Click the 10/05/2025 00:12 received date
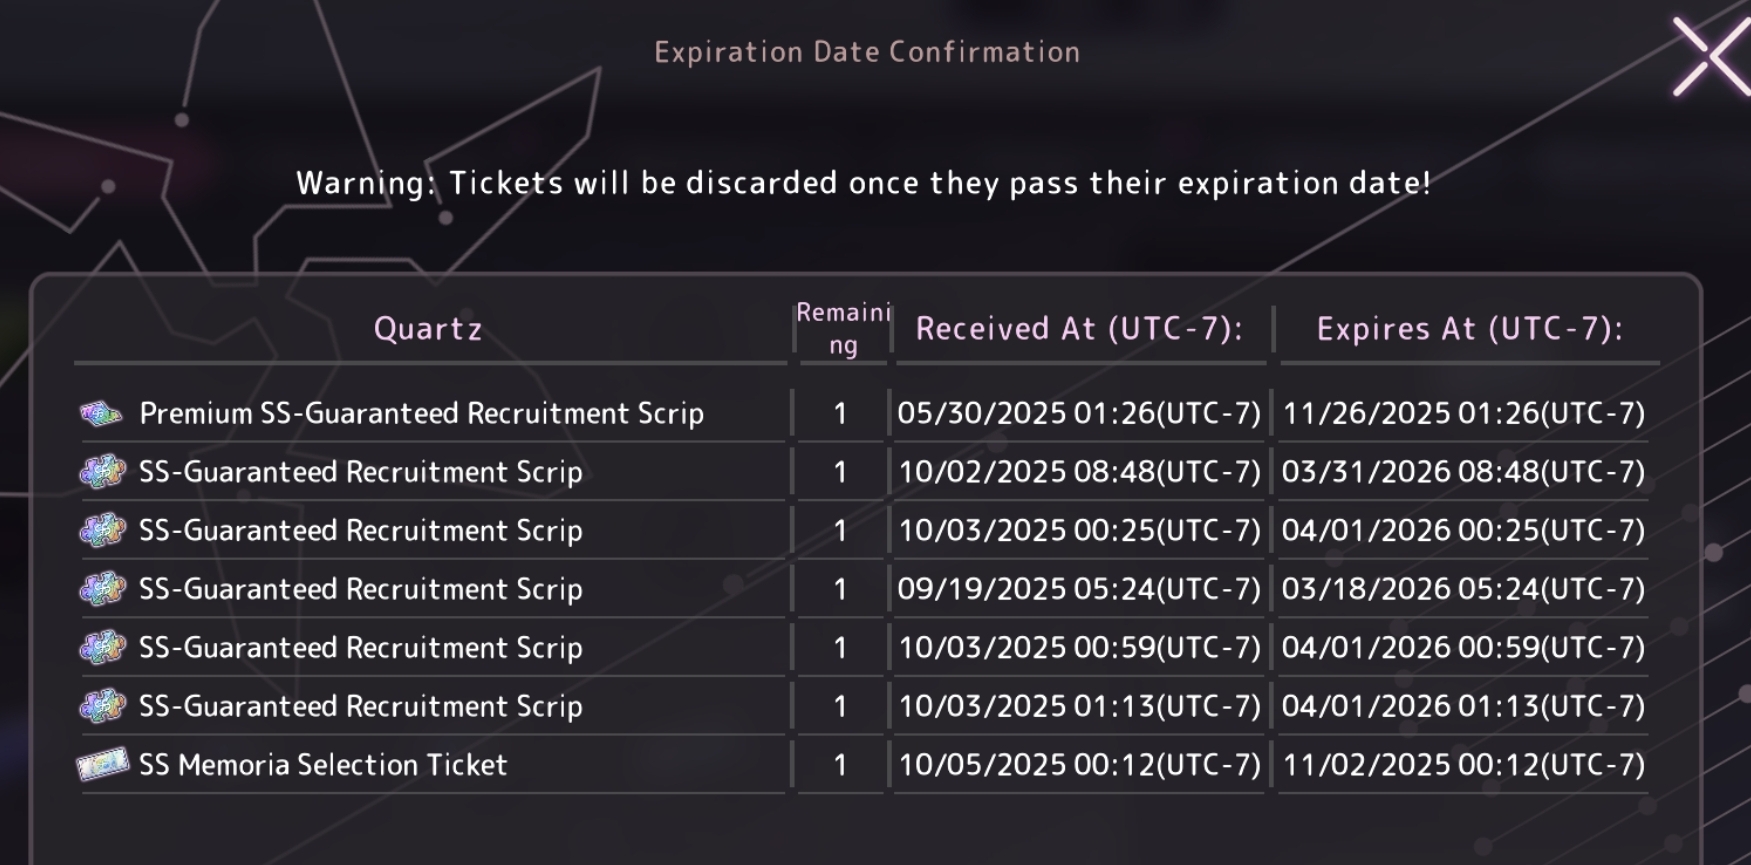 click(x=1079, y=765)
